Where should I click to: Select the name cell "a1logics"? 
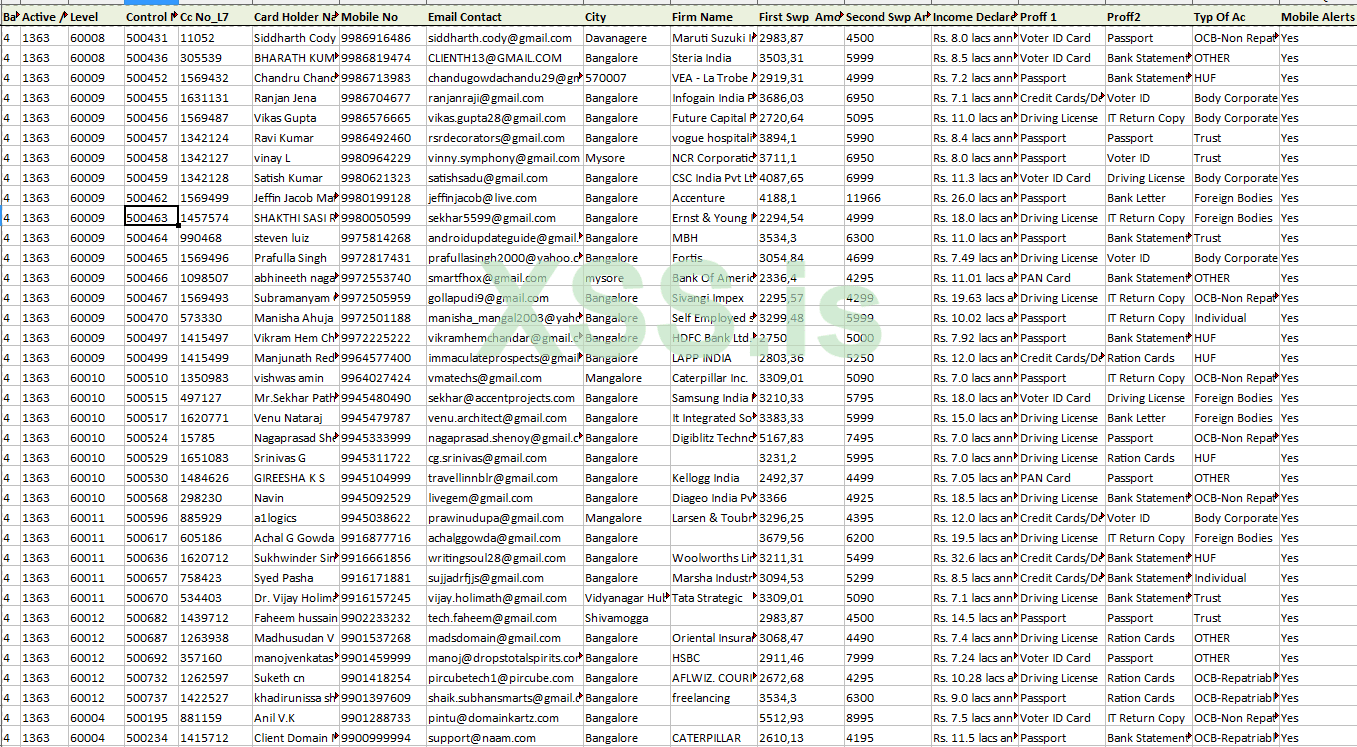[x=295, y=518]
